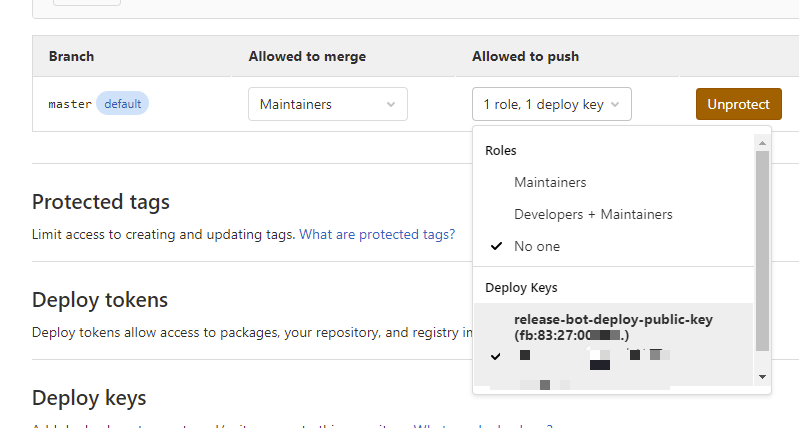This screenshot has height=428, width=799.
Task: Click the chevron arrow in the Allowed to merge selector
Action: [x=390, y=104]
